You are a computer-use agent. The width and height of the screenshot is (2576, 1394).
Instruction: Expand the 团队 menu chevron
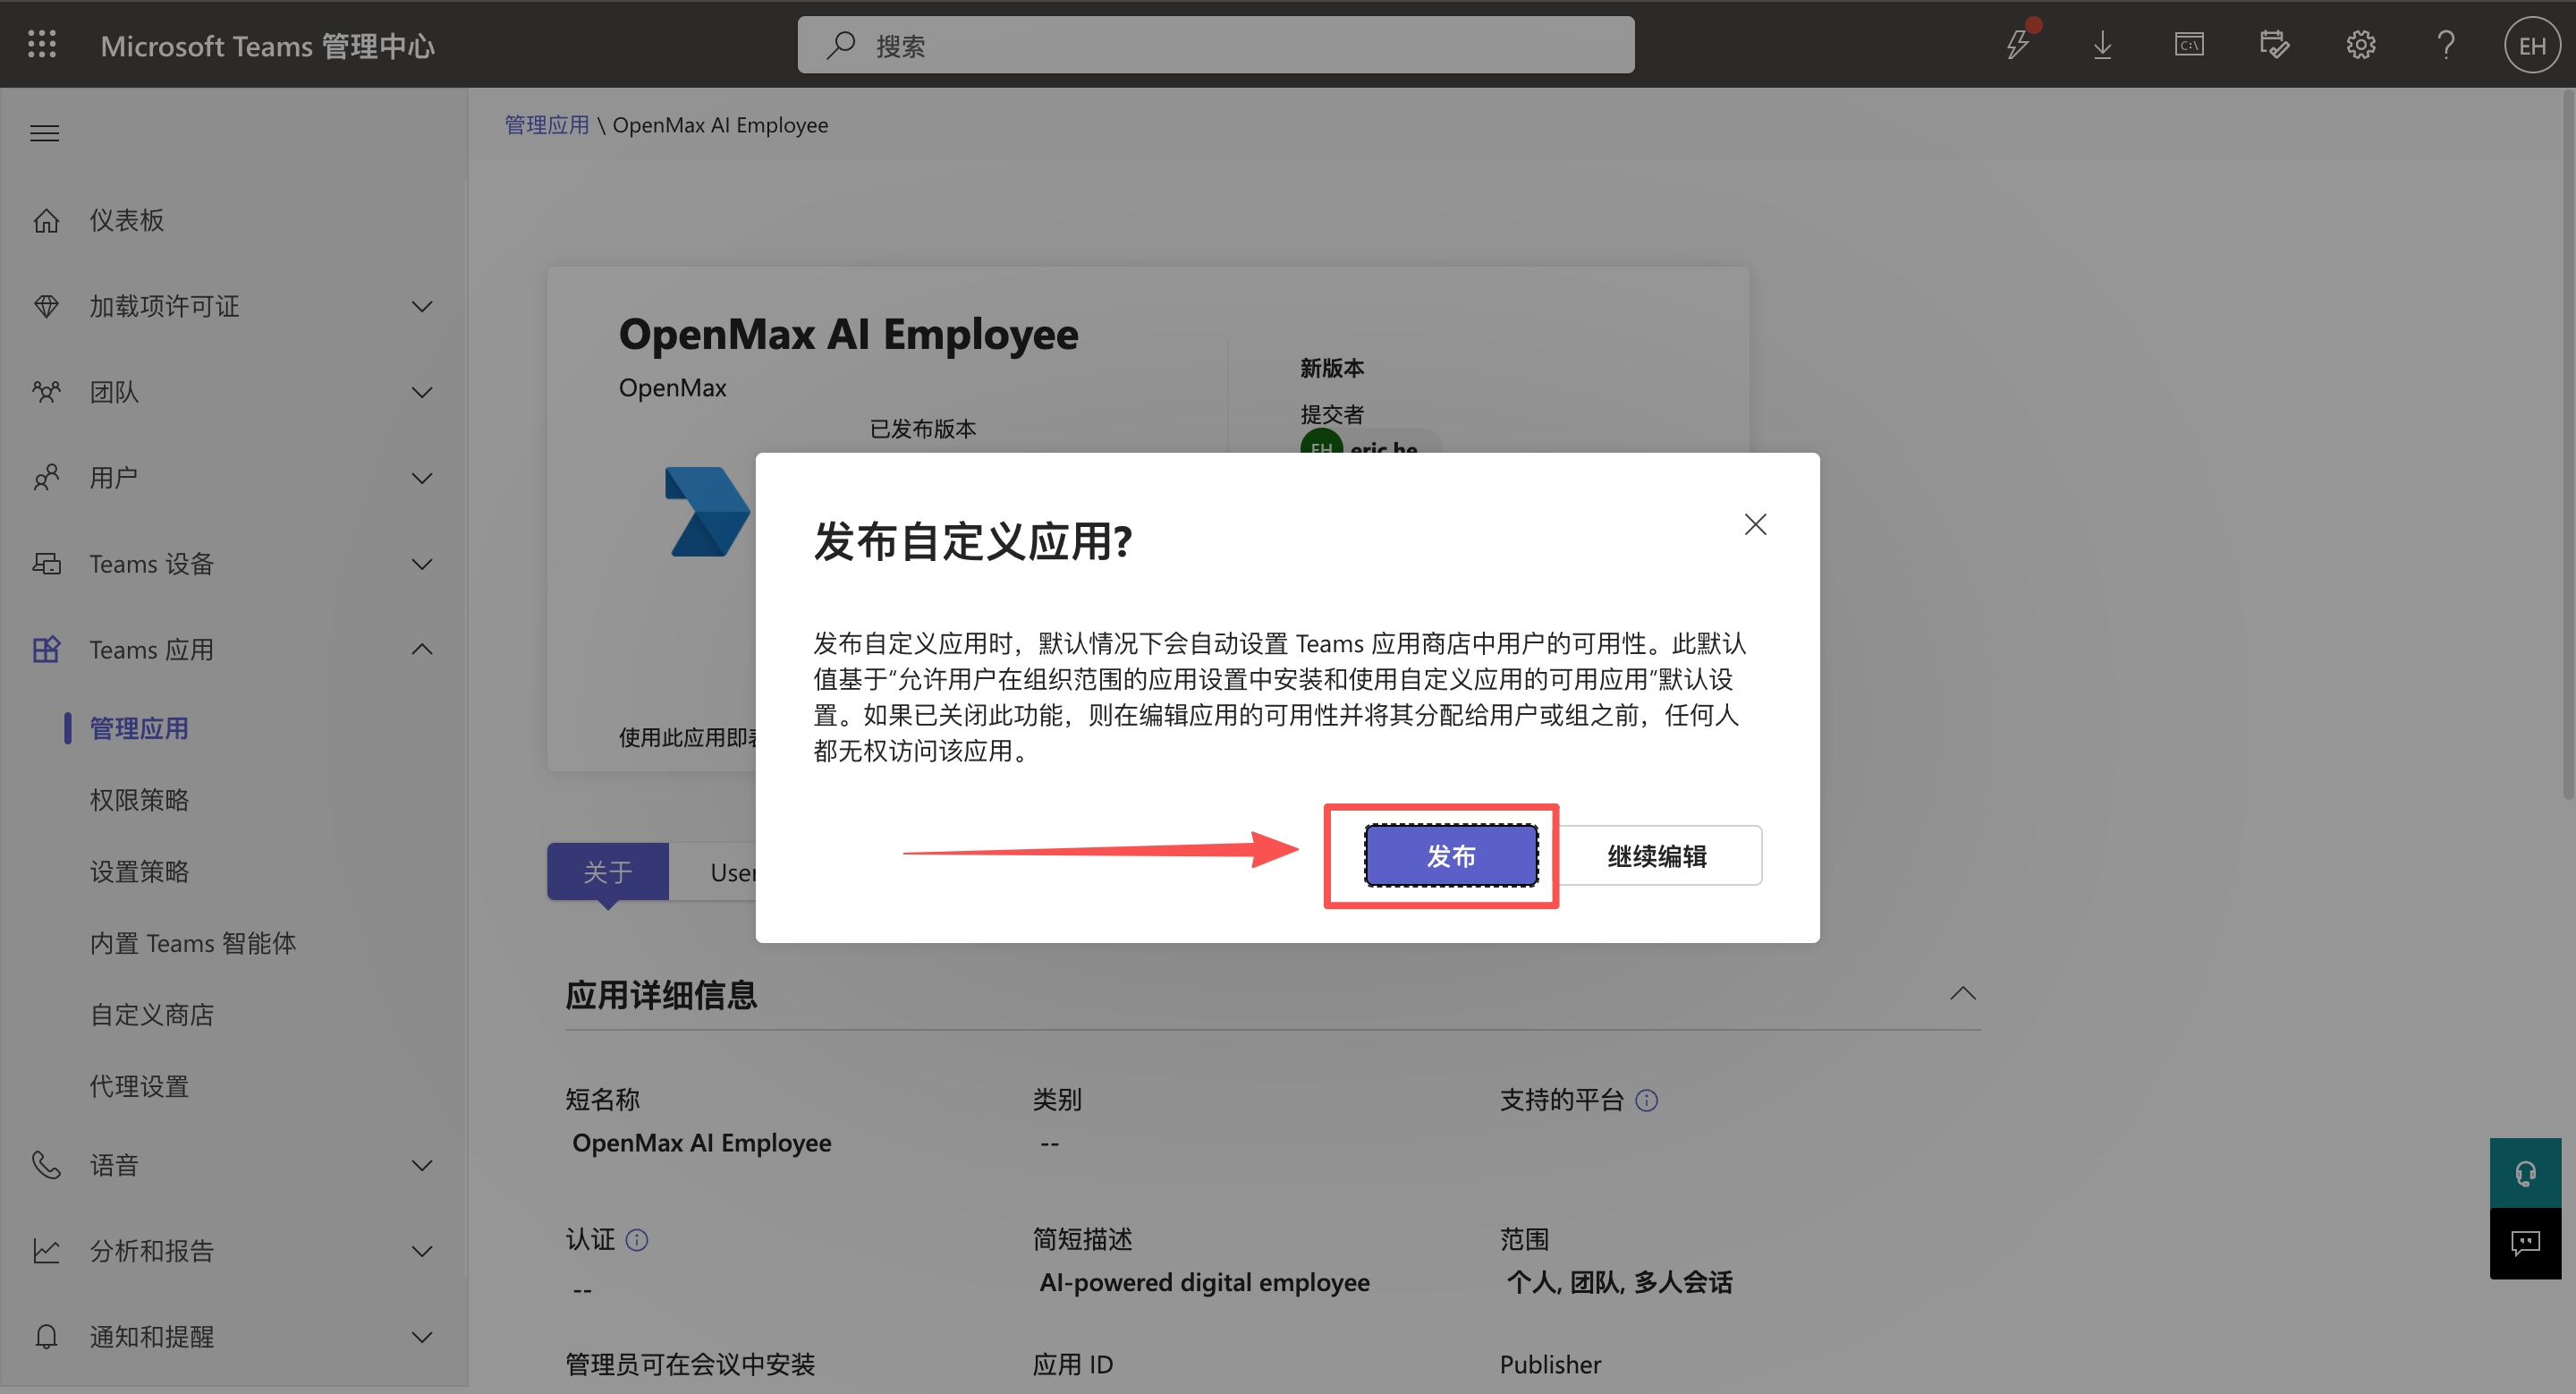[x=422, y=392]
